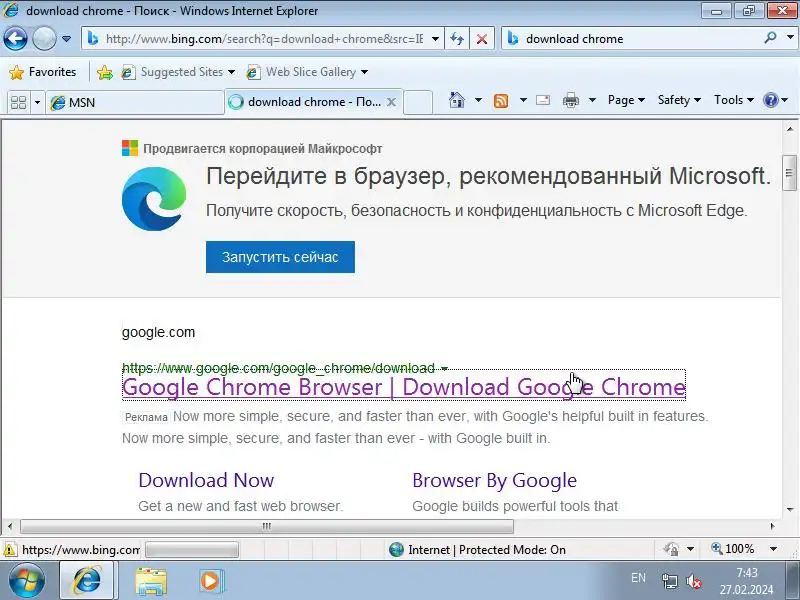
Task: Click the address bar URL field
Action: pyautogui.click(x=264, y=39)
